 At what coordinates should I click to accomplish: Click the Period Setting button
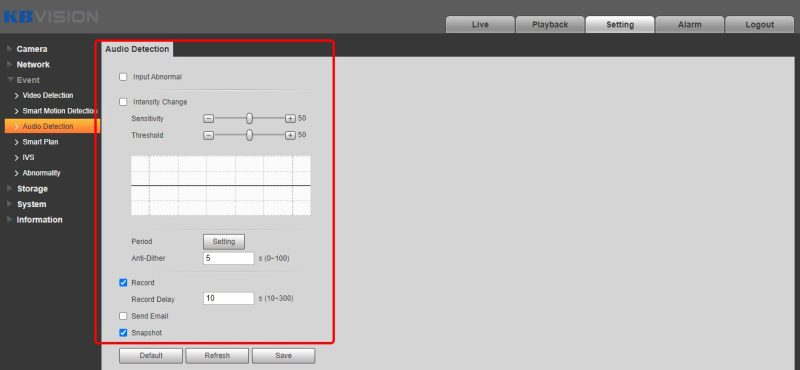[223, 242]
